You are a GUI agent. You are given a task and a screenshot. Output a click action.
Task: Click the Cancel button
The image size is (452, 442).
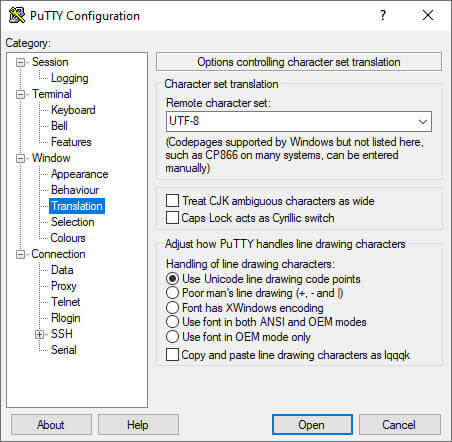coord(400,425)
